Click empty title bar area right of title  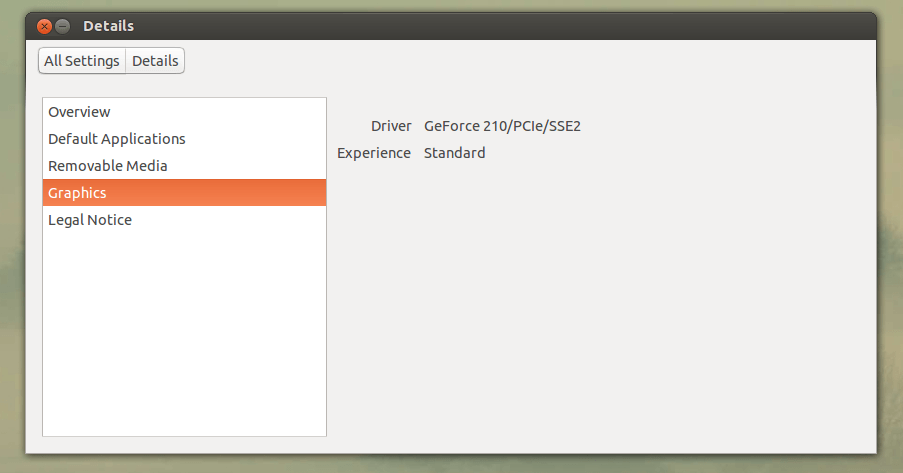[500, 26]
